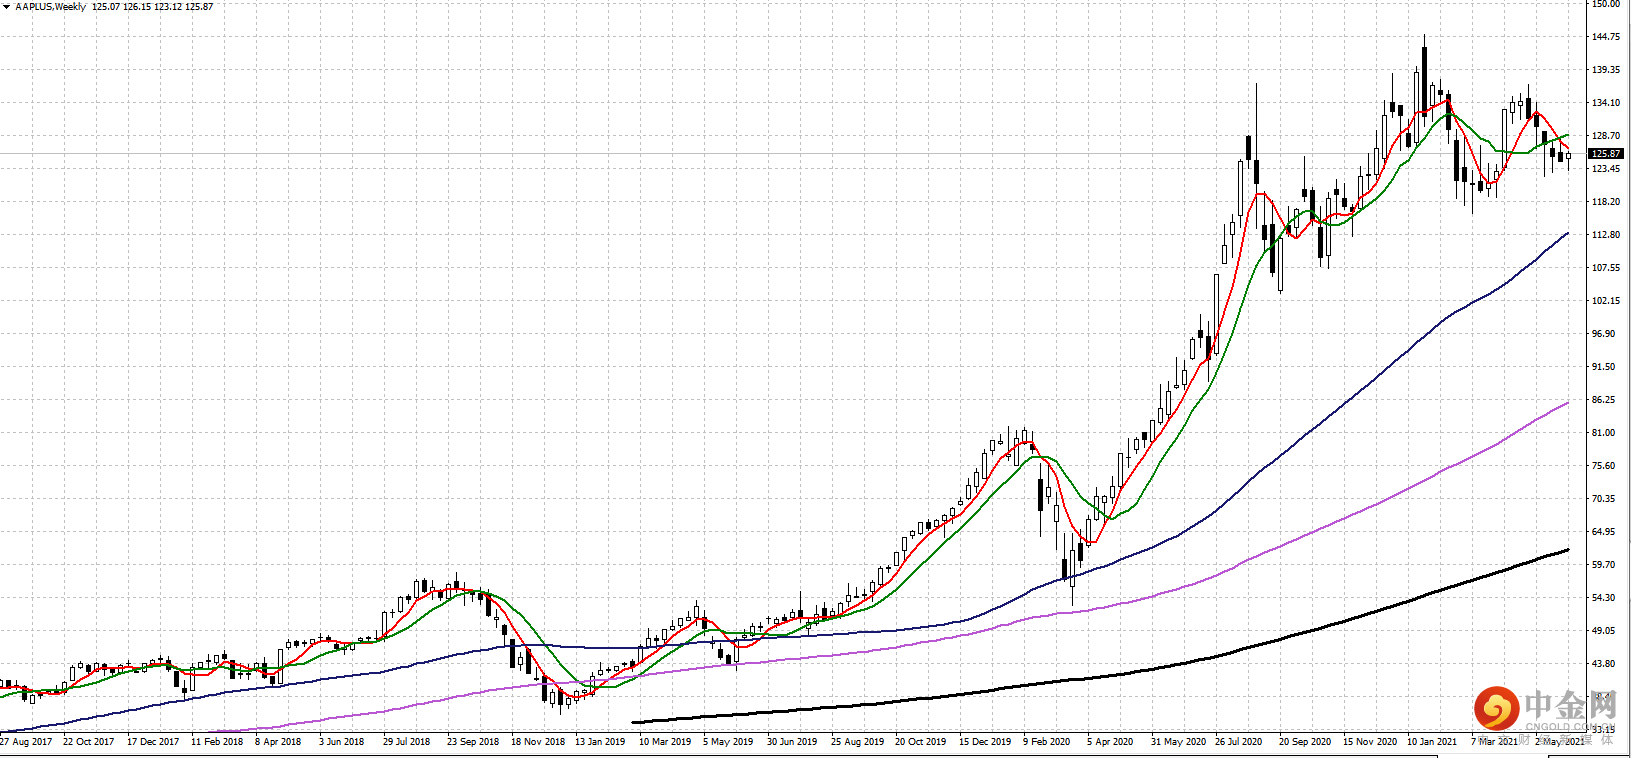Select the 118.20 price level label
1631x758 pixels.
coord(1606,202)
